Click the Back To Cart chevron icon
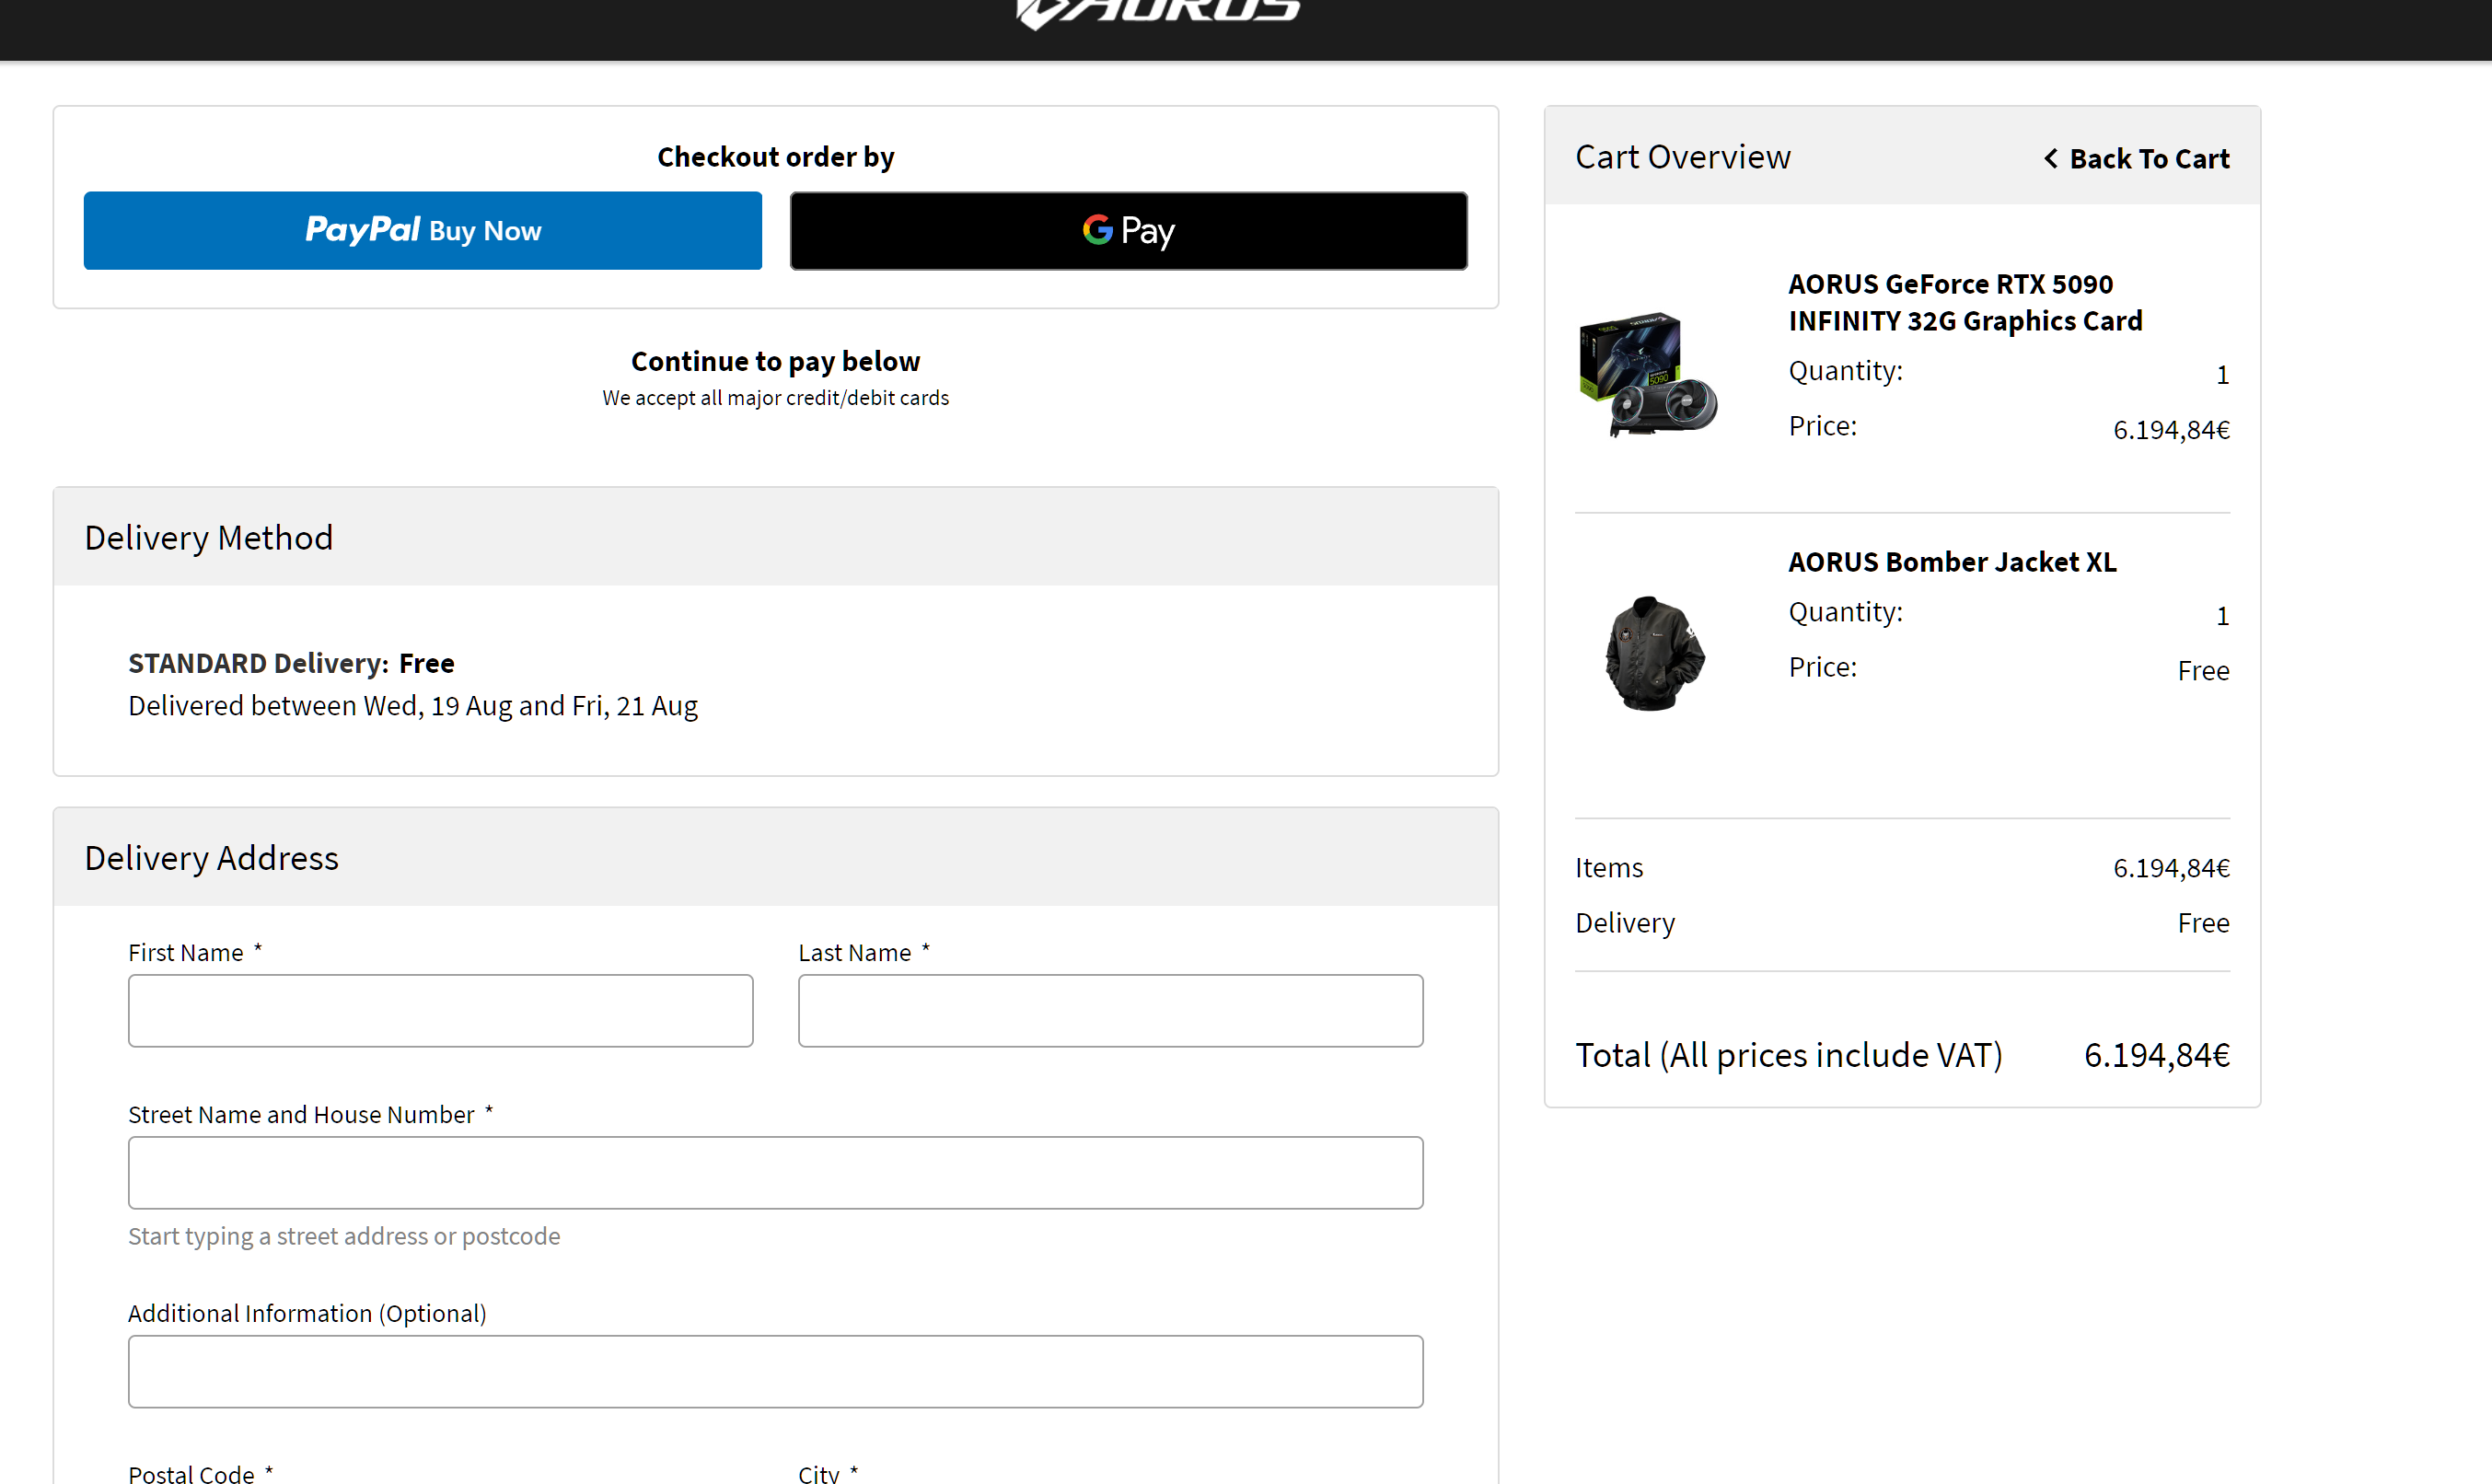Viewport: 2492px width, 1484px height. click(2050, 159)
